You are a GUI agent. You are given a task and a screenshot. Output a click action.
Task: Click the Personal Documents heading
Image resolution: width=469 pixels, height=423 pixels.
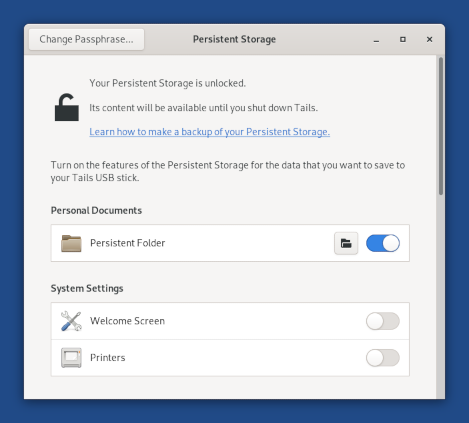[x=96, y=211]
